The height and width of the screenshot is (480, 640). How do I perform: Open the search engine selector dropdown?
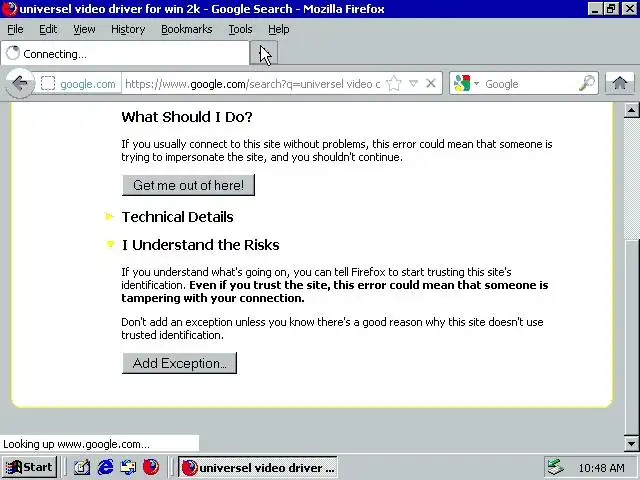tap(476, 84)
